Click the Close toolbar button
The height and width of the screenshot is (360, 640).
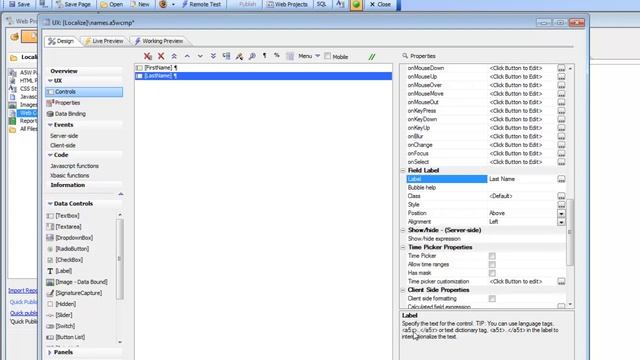[x=380, y=4]
